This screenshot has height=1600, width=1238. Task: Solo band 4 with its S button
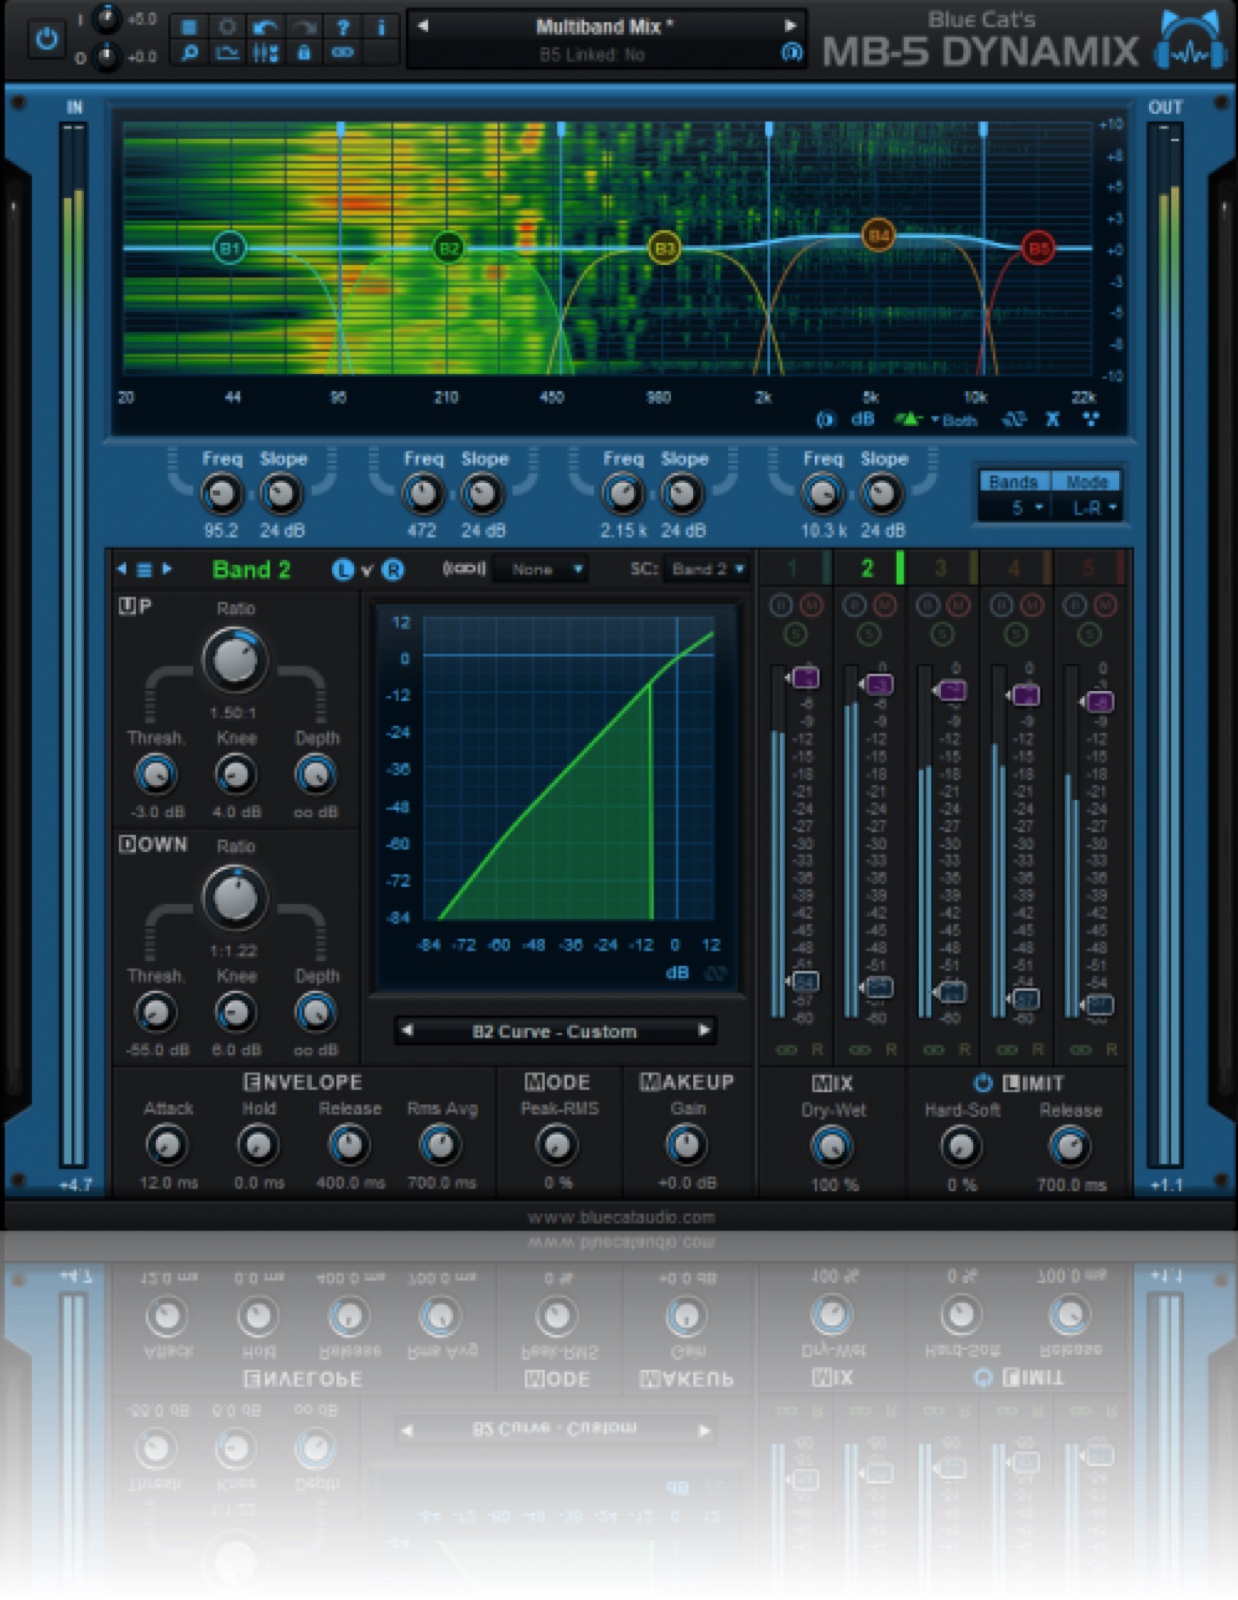pos(1015,634)
